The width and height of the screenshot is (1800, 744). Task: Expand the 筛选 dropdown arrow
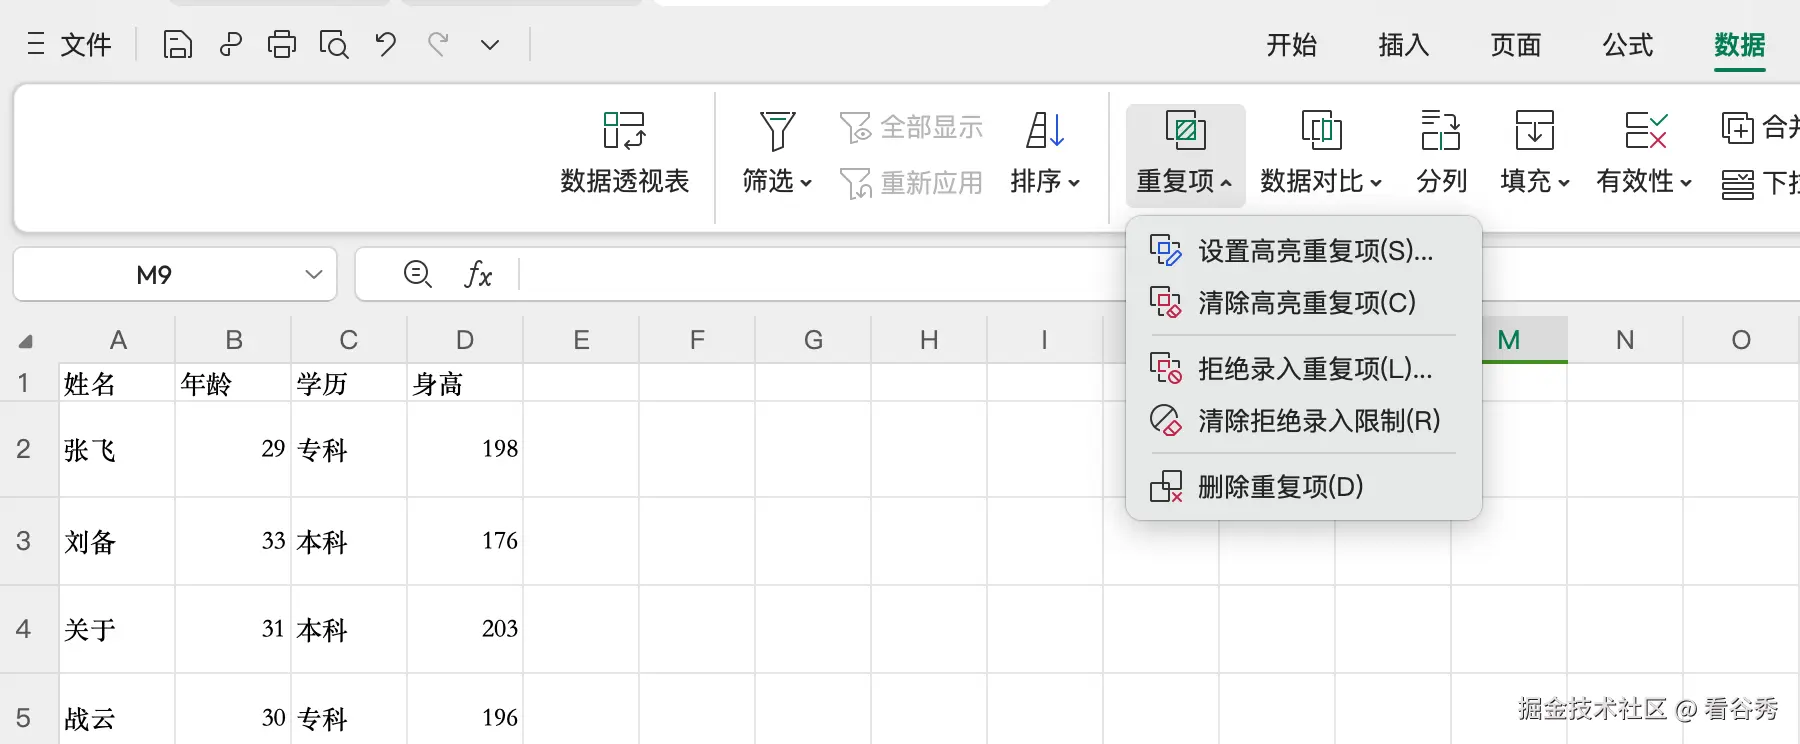[806, 183]
